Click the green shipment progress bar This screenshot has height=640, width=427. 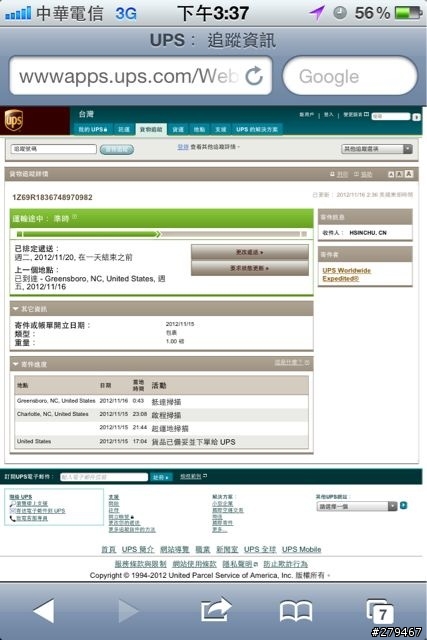161,234
